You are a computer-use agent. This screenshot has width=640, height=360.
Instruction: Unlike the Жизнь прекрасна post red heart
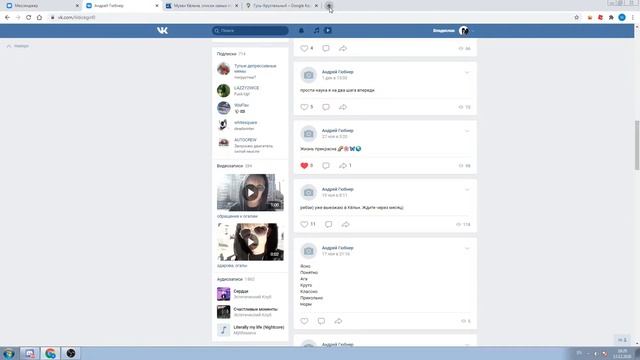pyautogui.click(x=304, y=166)
